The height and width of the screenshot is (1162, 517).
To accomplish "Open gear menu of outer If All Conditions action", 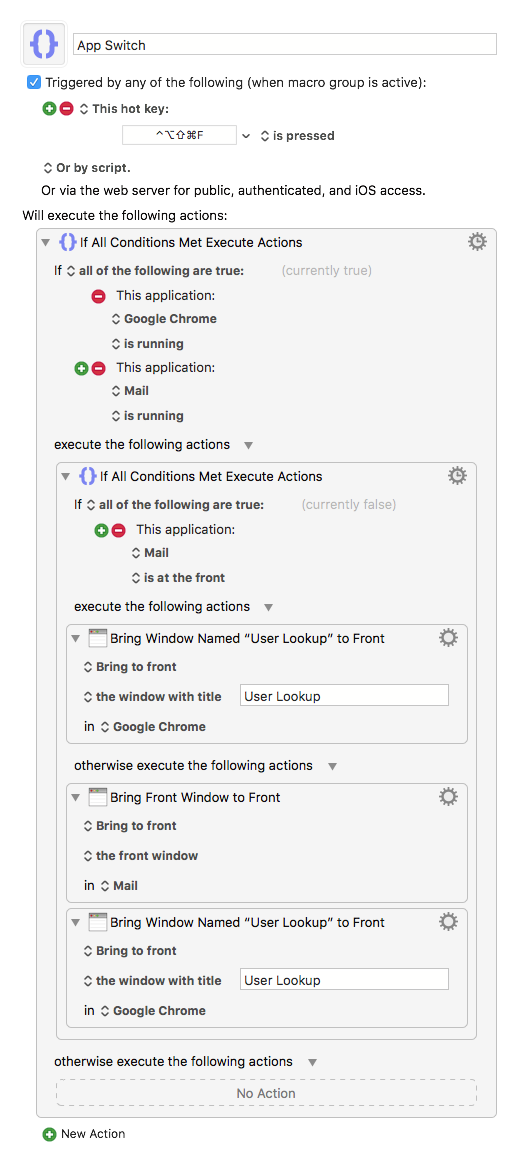I will coord(478,242).
